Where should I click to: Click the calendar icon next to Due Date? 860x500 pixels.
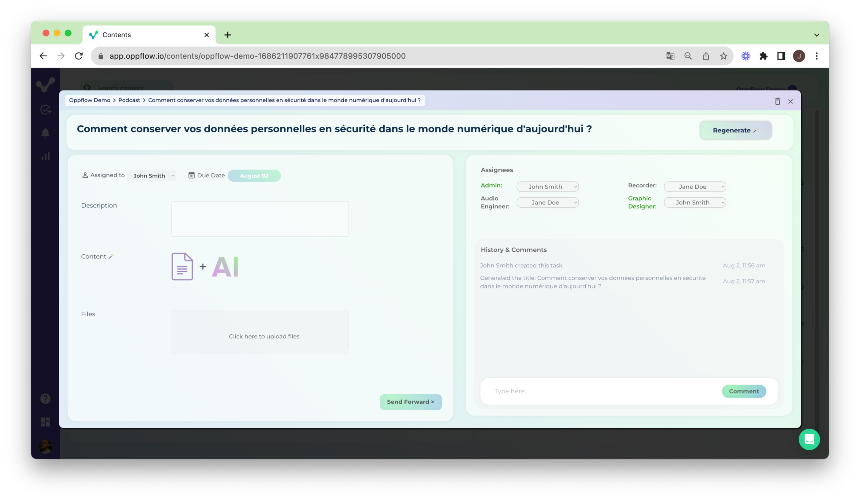click(191, 175)
